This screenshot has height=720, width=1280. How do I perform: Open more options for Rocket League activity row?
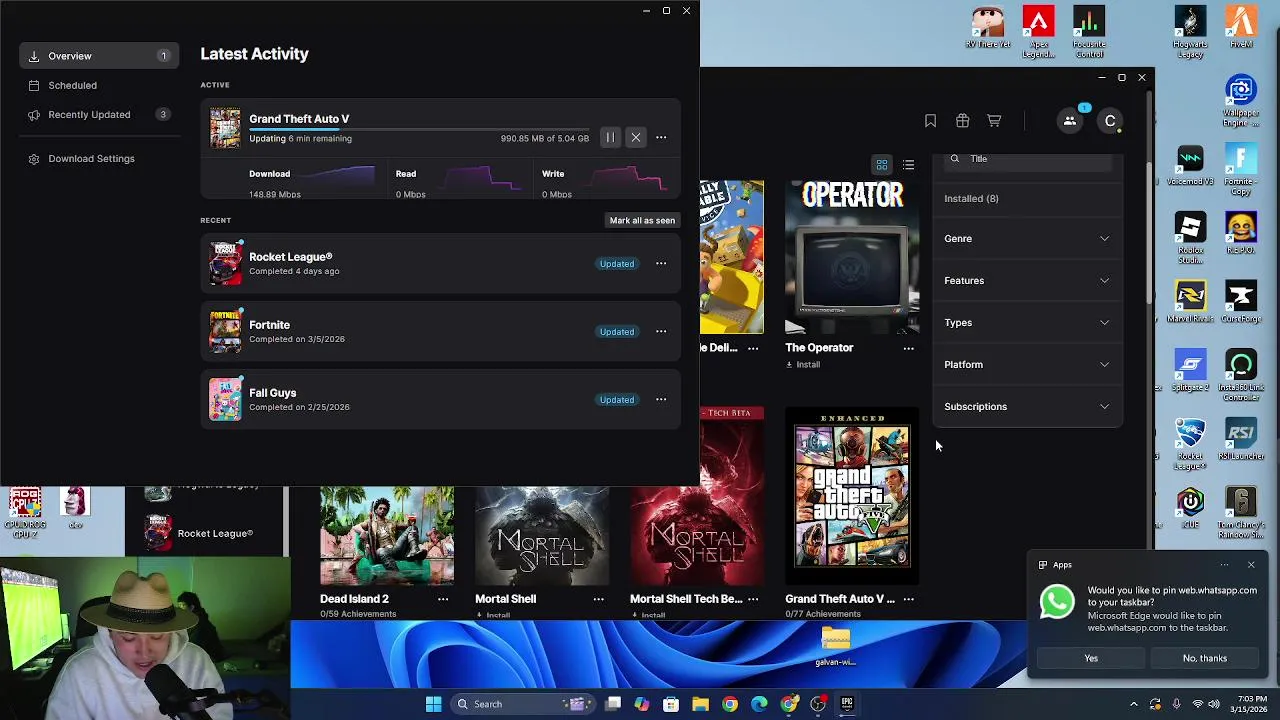661,264
